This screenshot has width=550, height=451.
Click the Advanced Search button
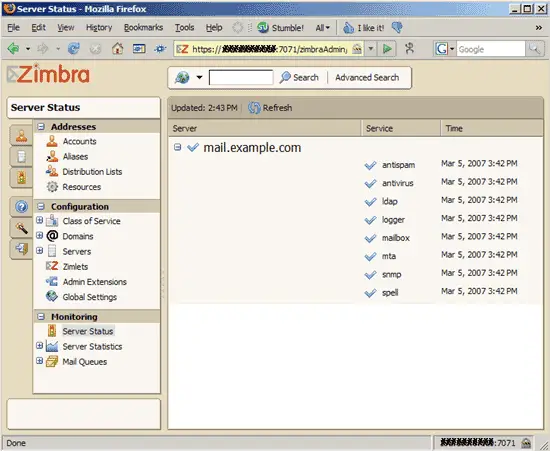[367, 78]
